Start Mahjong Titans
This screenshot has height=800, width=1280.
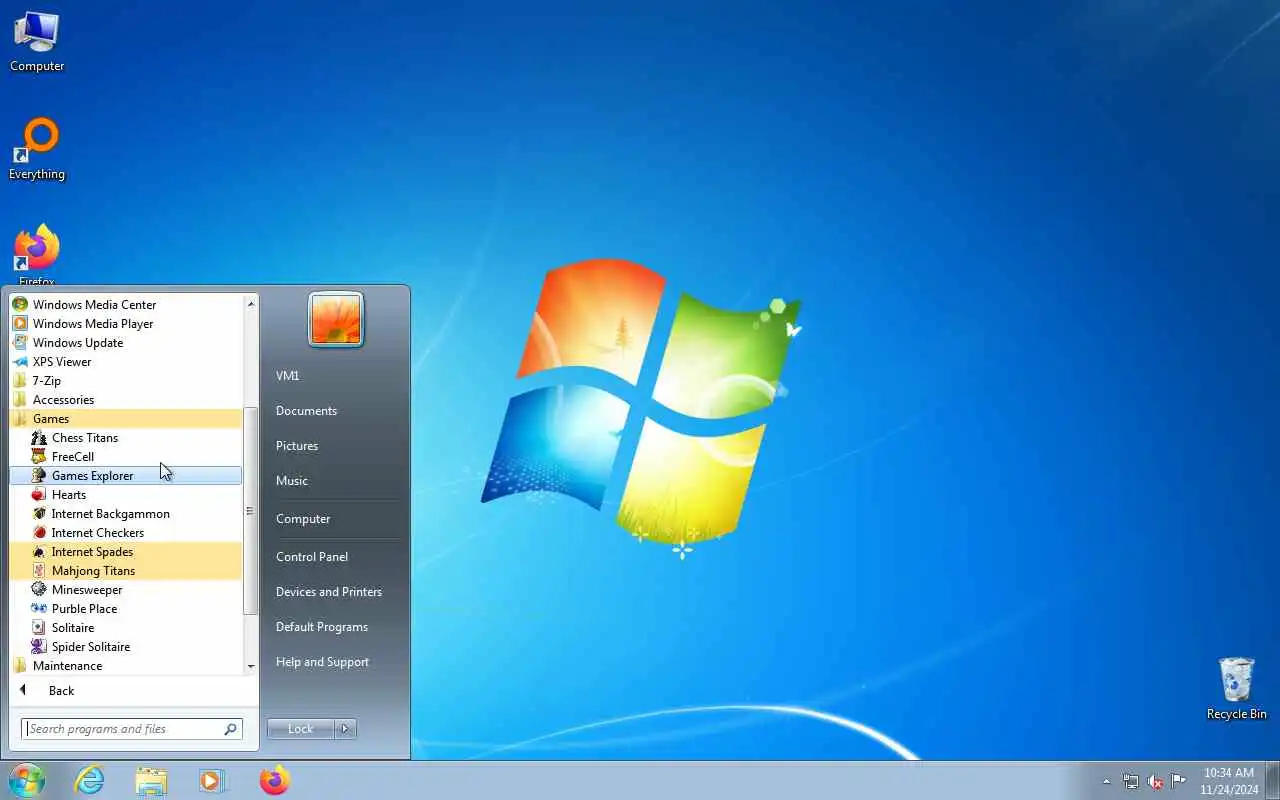click(x=125, y=570)
